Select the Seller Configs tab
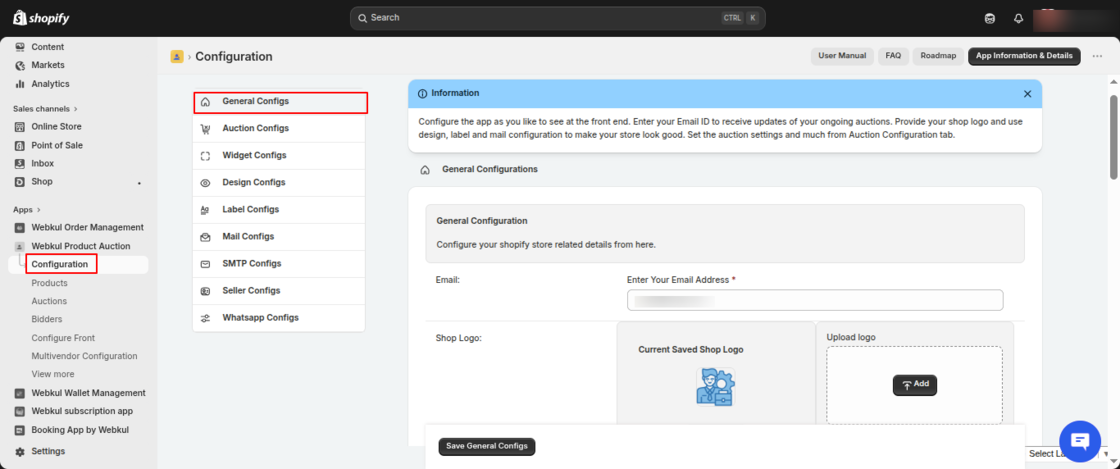This screenshot has height=469, width=1120. 279,291
